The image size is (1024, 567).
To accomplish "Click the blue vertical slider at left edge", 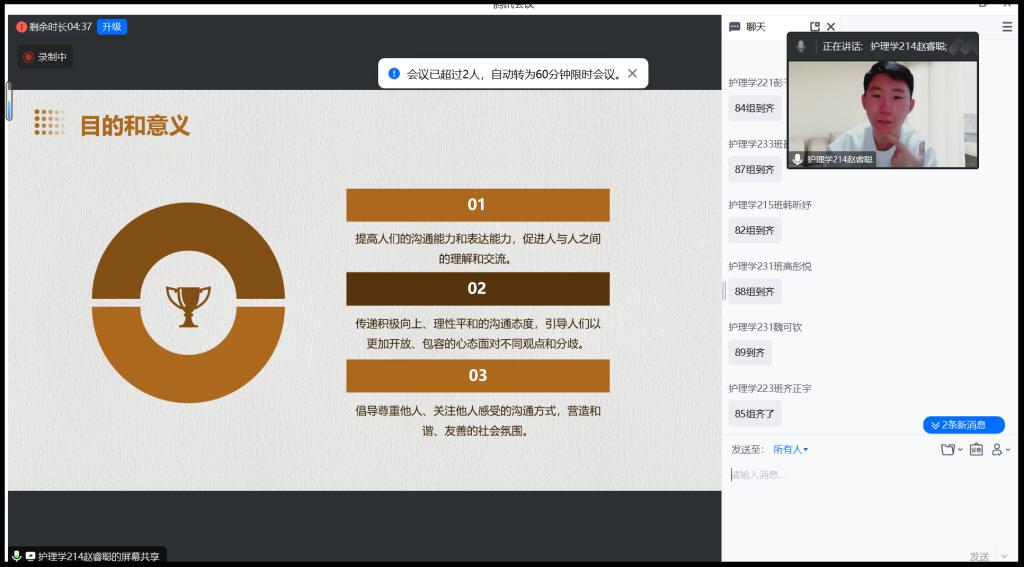I will (9, 100).
